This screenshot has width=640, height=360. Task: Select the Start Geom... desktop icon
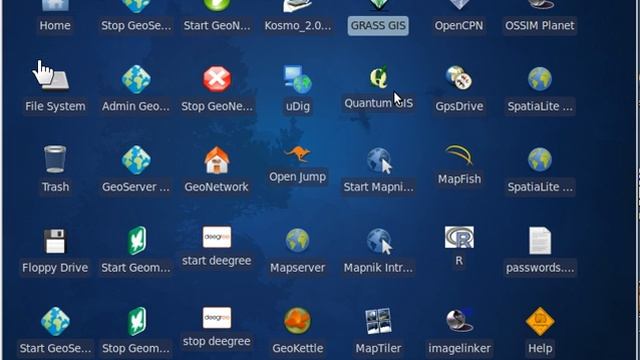click(x=136, y=240)
